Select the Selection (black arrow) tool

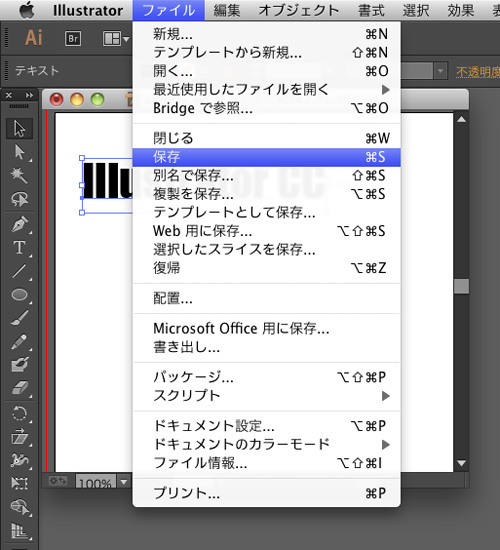click(20, 128)
